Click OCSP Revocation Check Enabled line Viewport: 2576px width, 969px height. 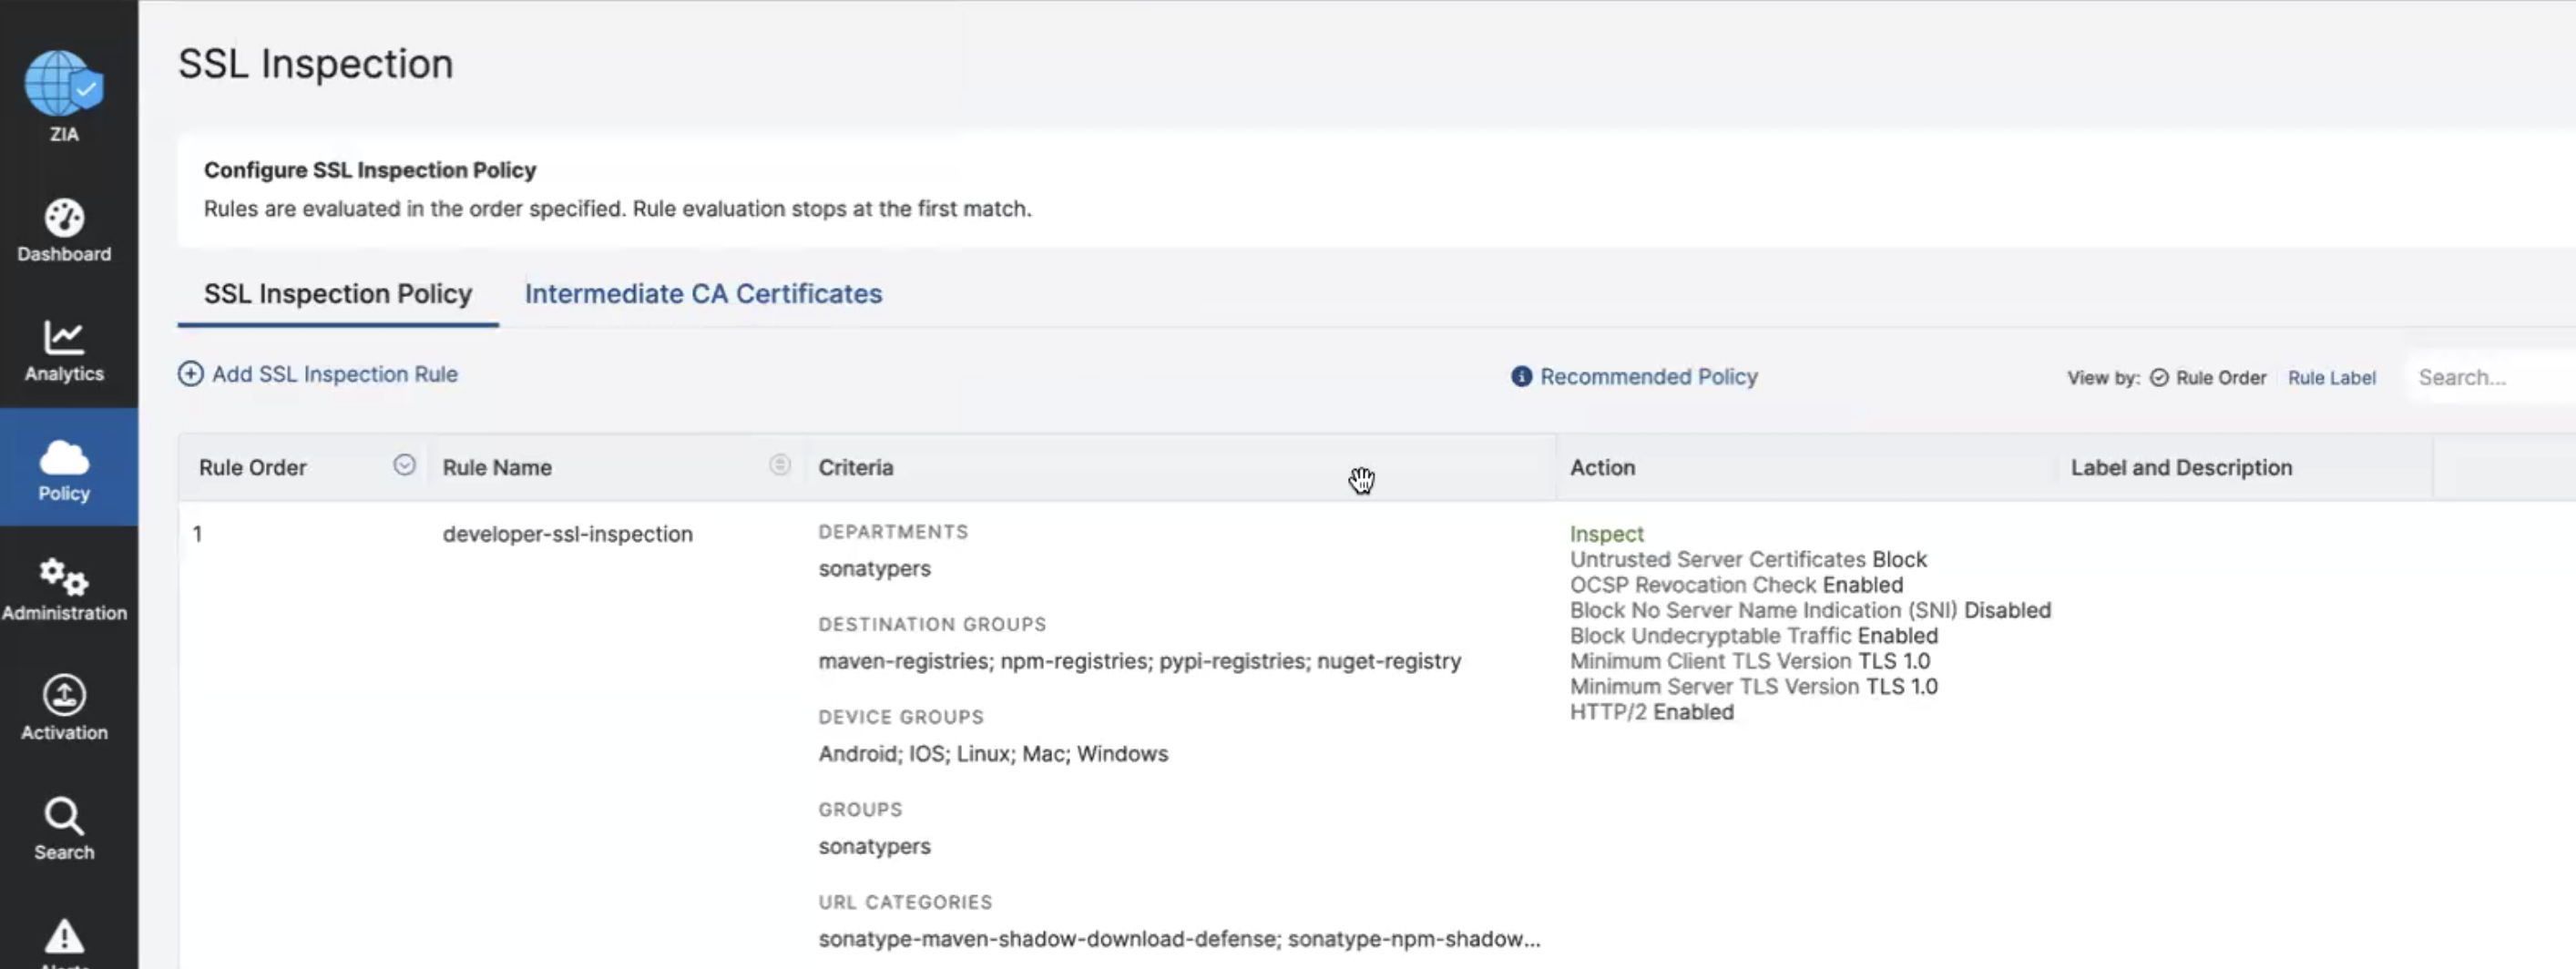point(1736,585)
